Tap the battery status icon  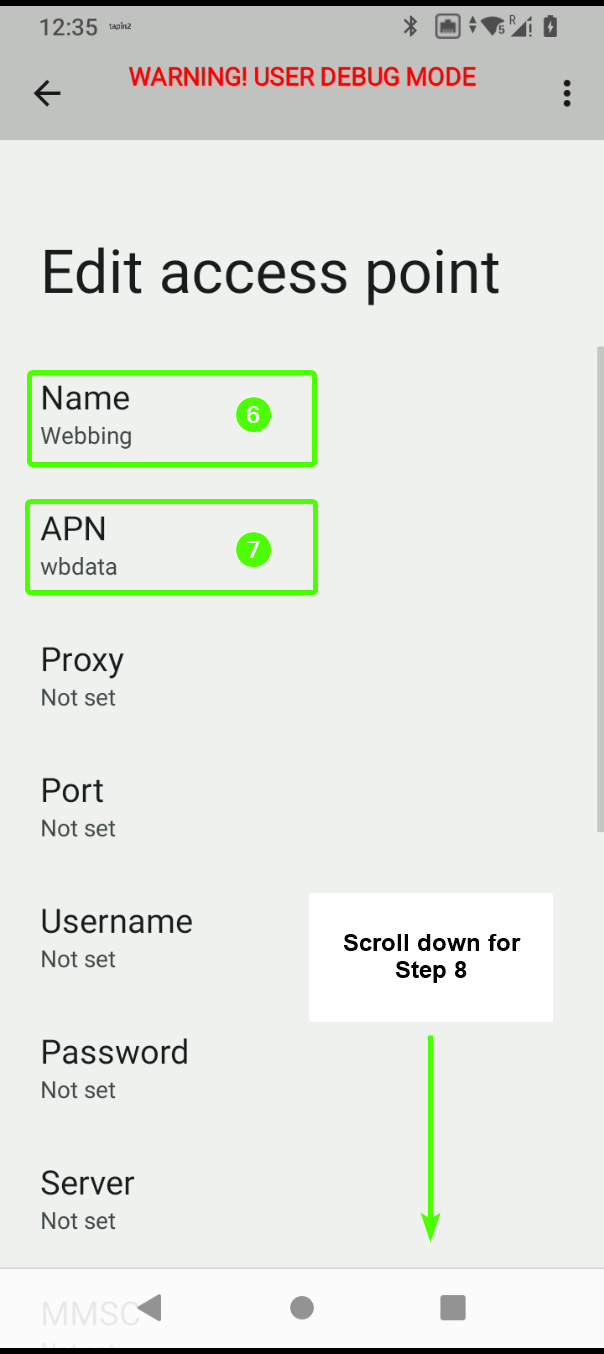(550, 27)
